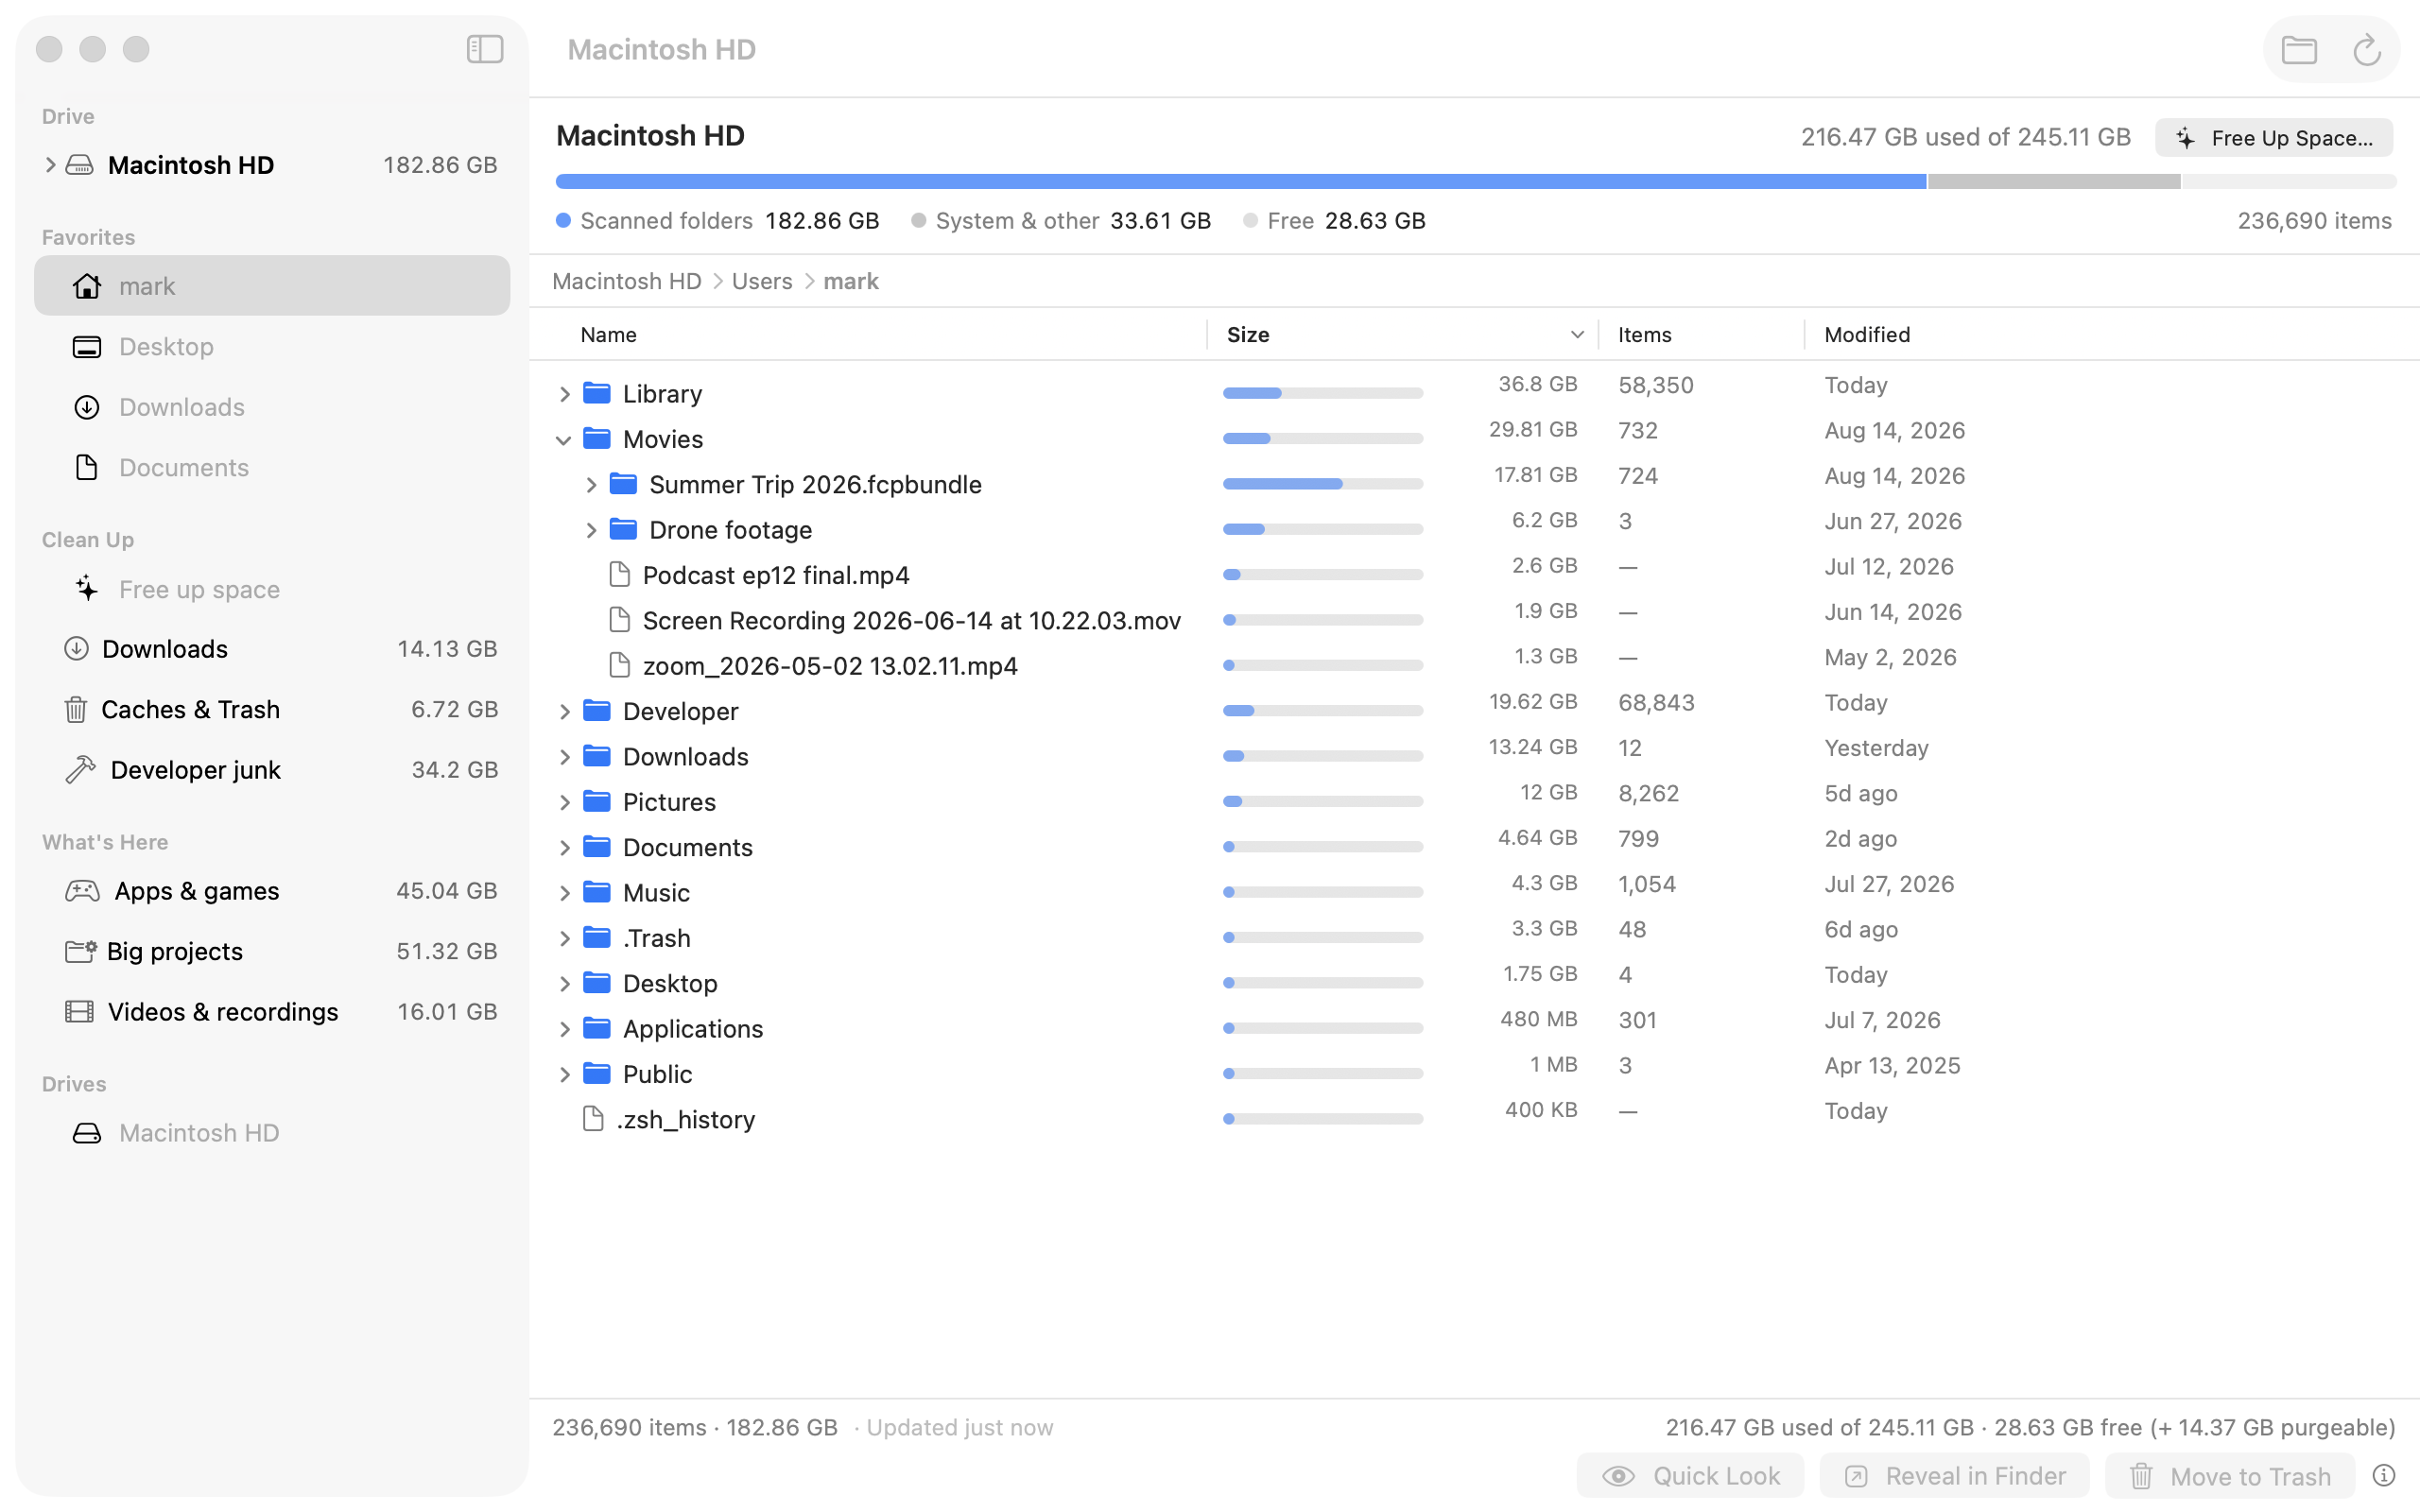Collapse the Movies folder
Image resolution: width=2420 pixels, height=1512 pixels.
click(564, 440)
